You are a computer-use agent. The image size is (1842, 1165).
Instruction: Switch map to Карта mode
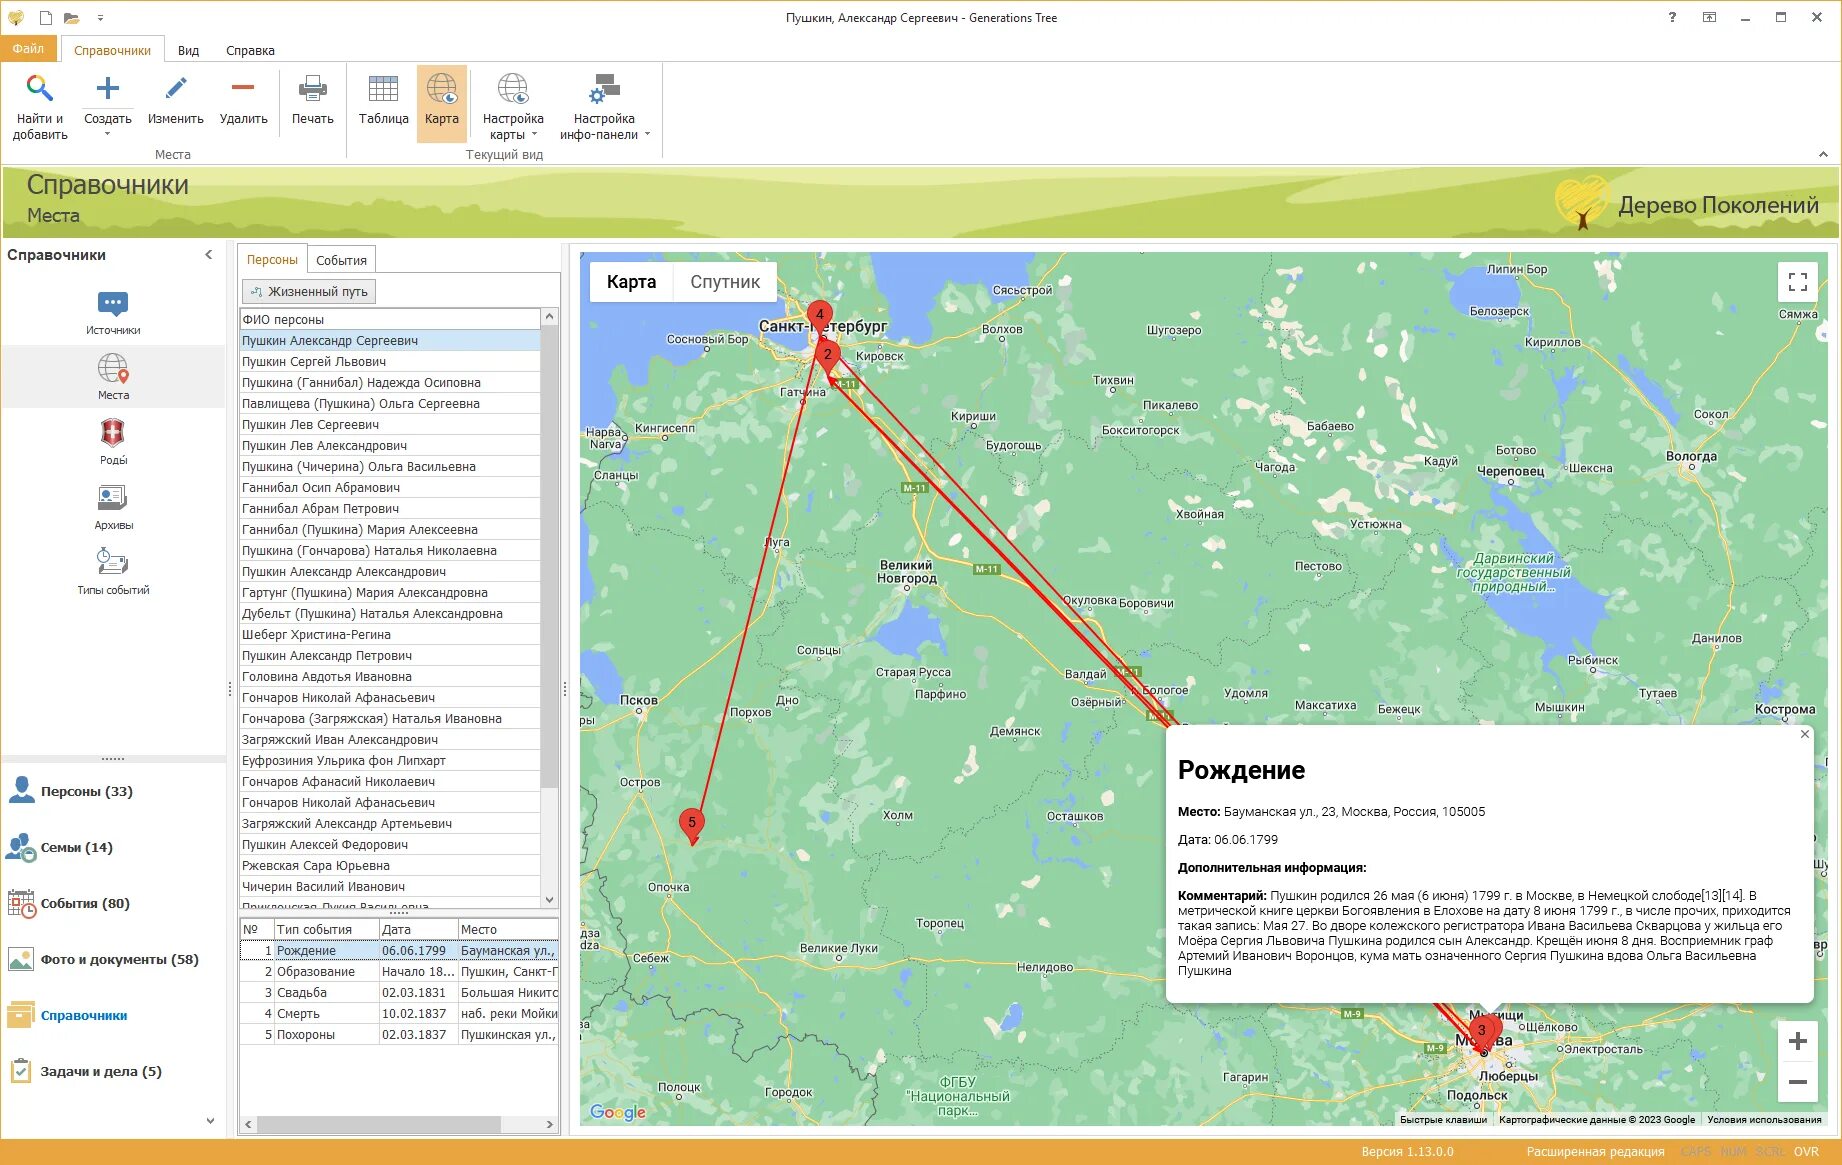click(x=631, y=282)
